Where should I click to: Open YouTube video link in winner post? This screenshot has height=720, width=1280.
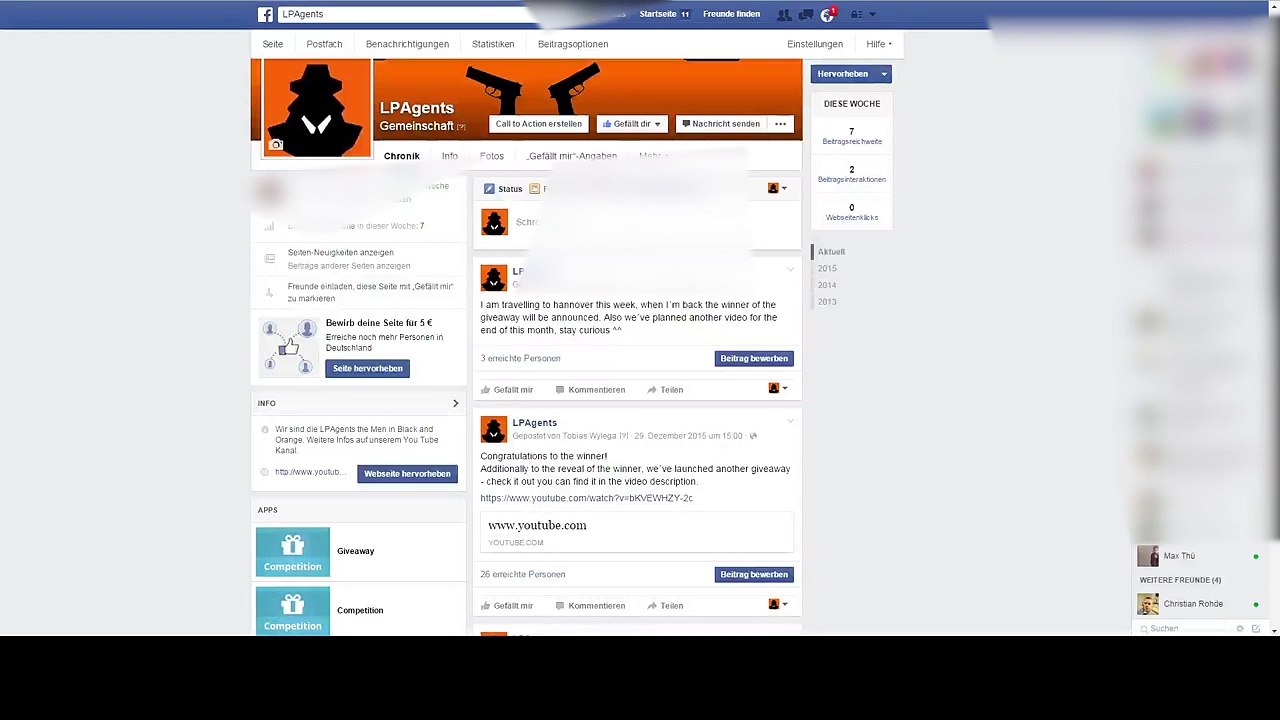(586, 498)
